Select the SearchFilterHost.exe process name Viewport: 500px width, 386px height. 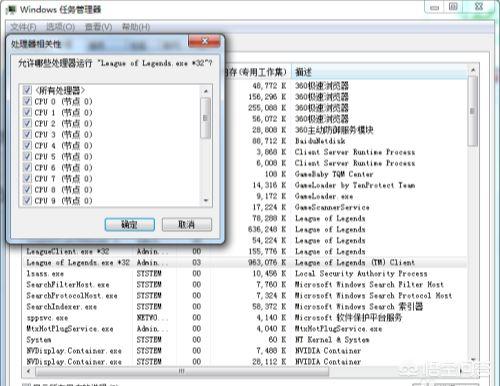68,285
